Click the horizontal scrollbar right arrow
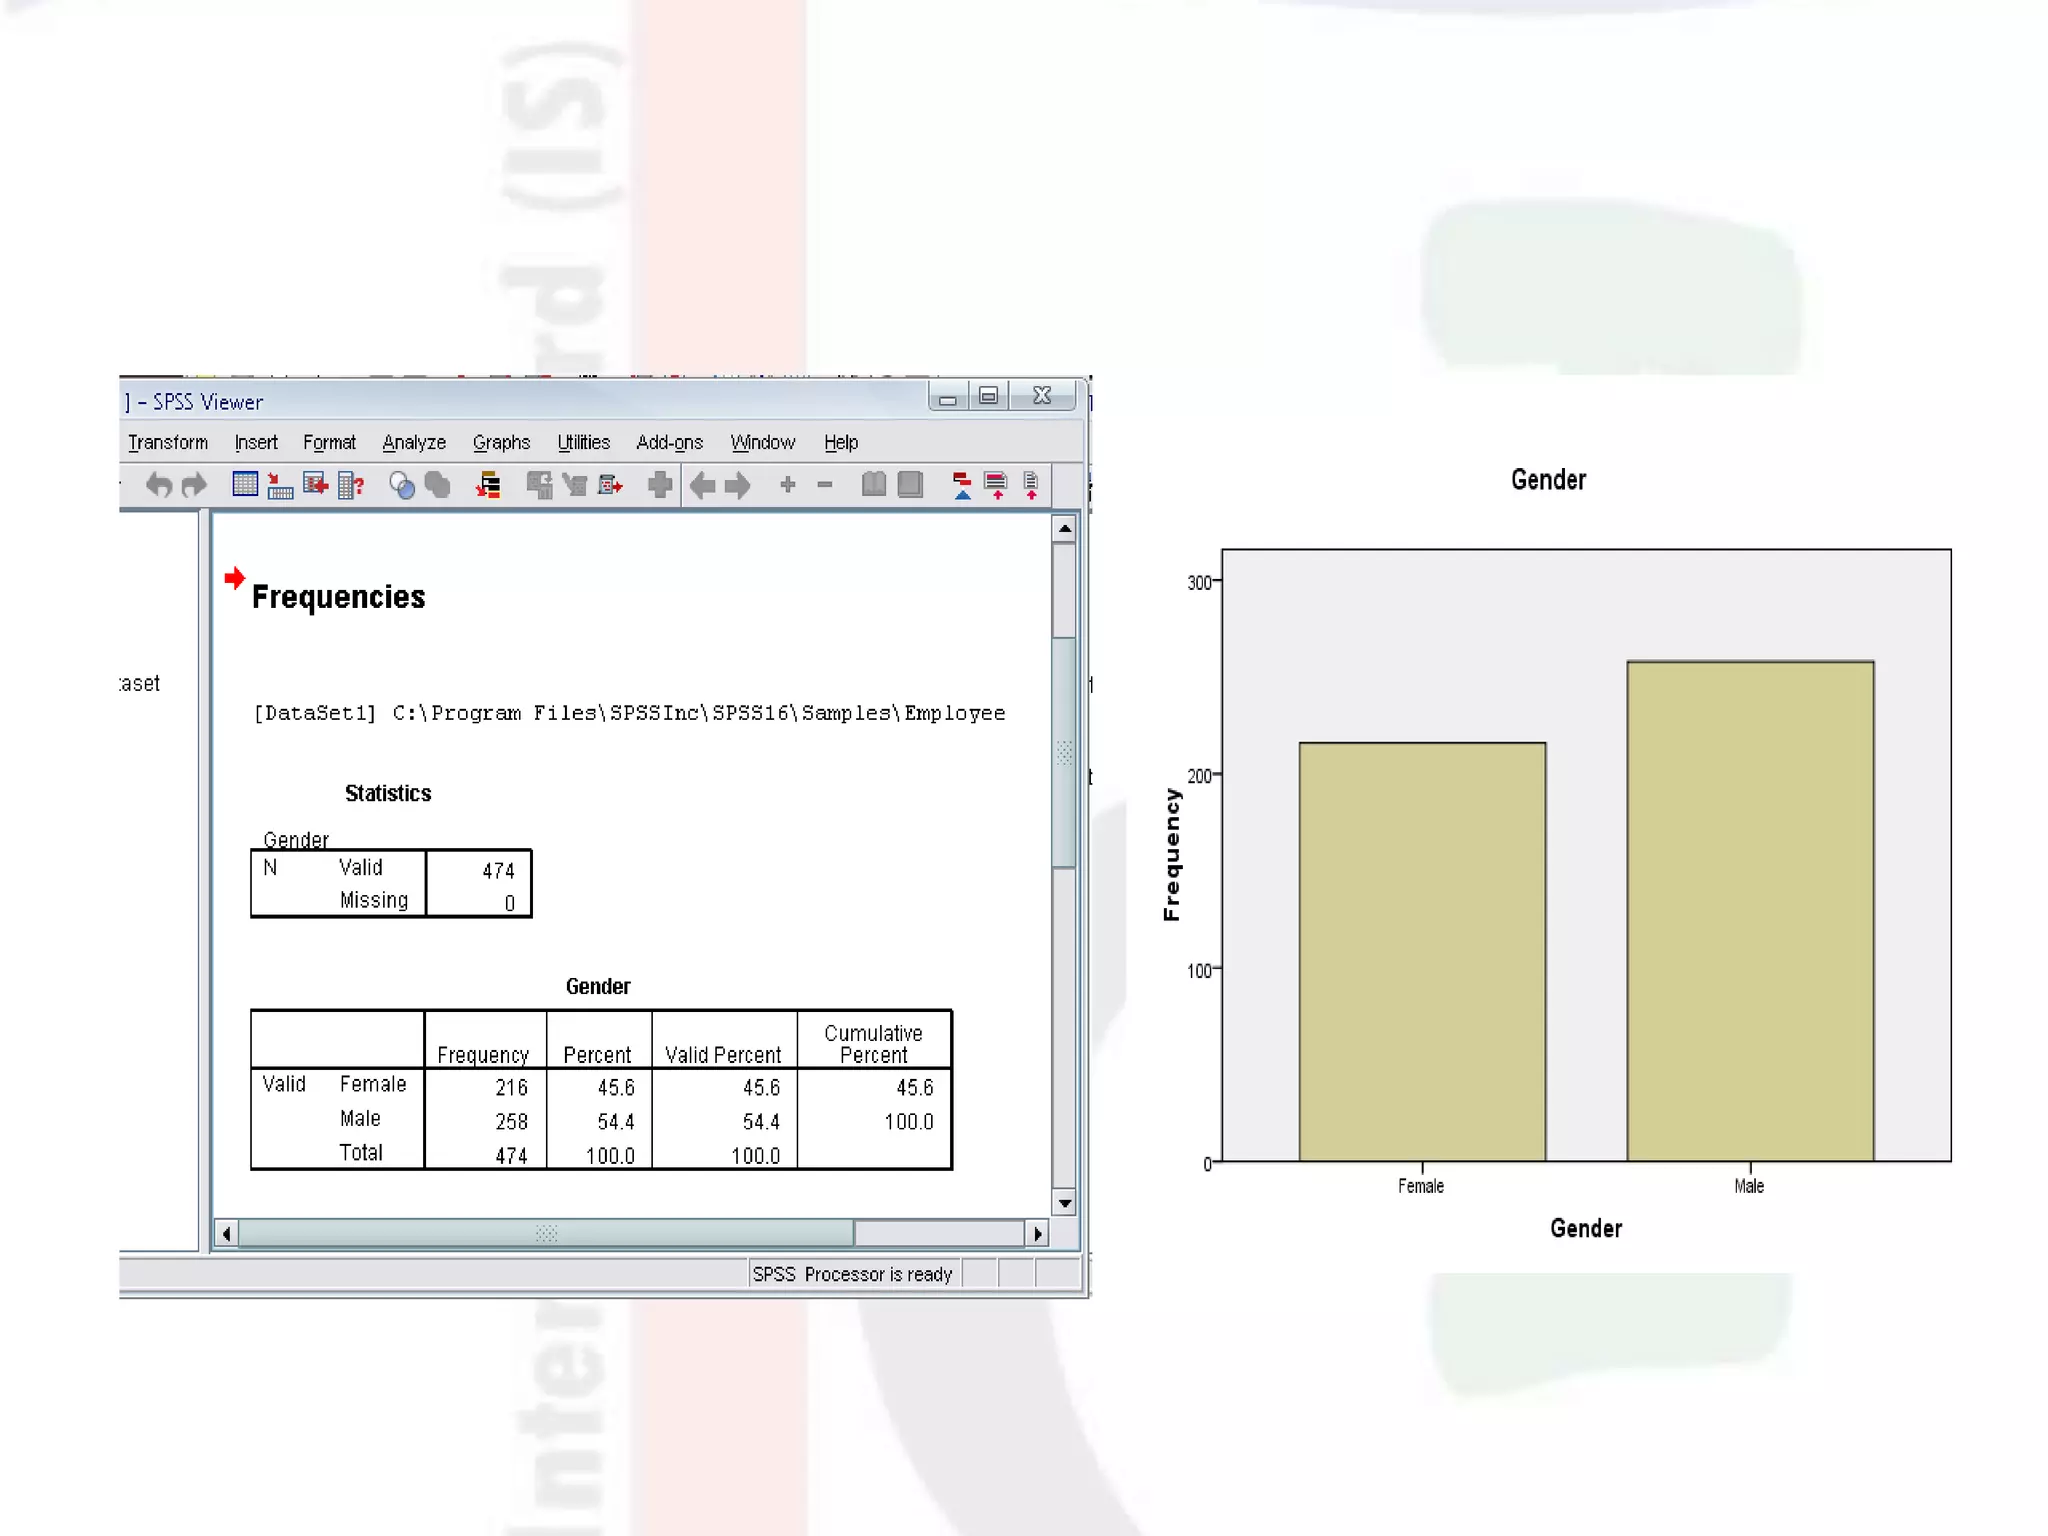 pos(1038,1234)
